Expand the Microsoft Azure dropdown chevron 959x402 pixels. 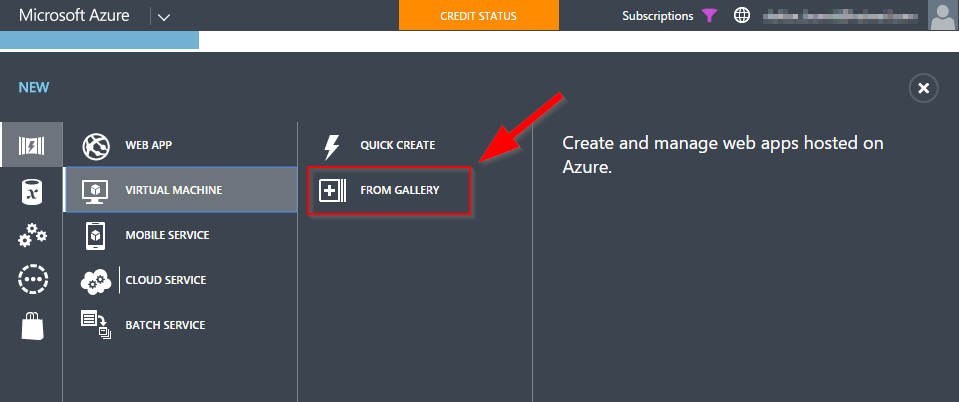[x=163, y=17]
